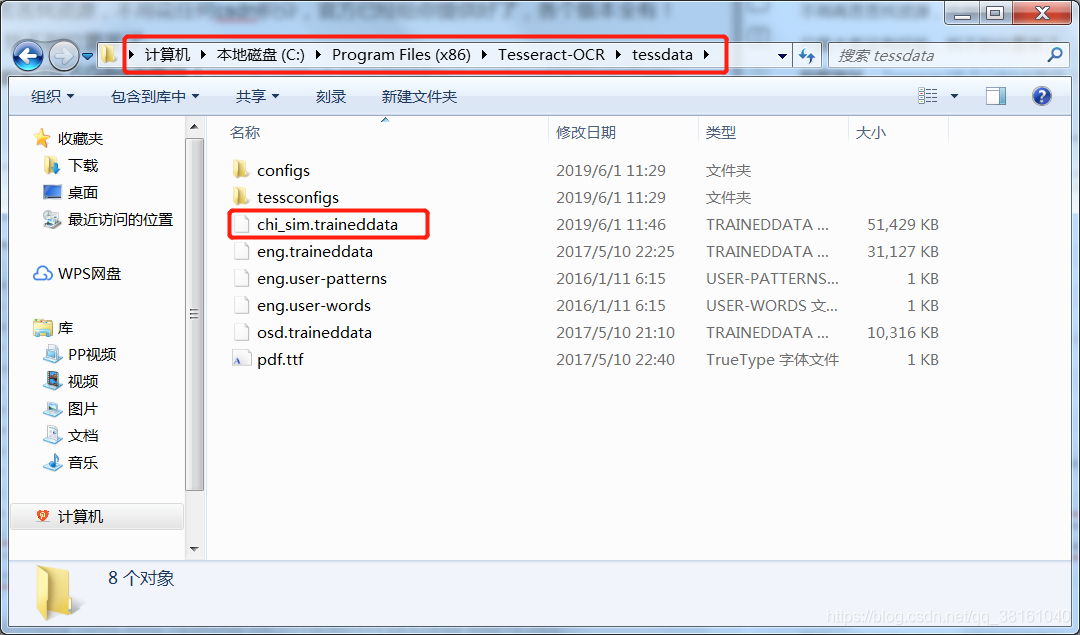Screen dimensions: 1080x635
Task: Click the configs folder name
Action: click(283, 170)
